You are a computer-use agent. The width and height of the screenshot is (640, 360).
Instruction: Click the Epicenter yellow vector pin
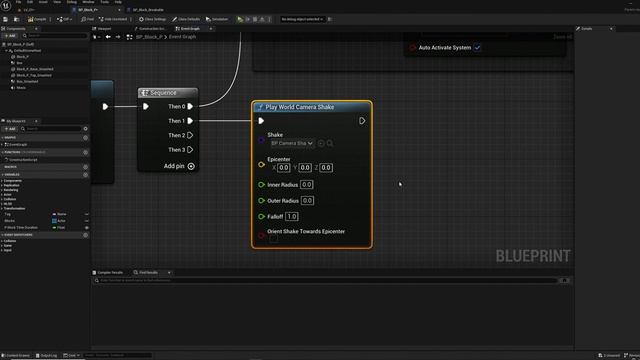coord(262,164)
